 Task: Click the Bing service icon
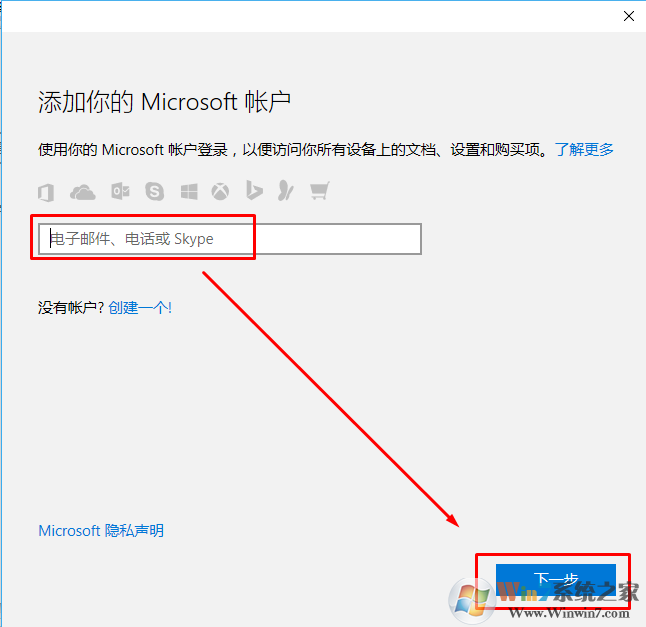(254, 190)
